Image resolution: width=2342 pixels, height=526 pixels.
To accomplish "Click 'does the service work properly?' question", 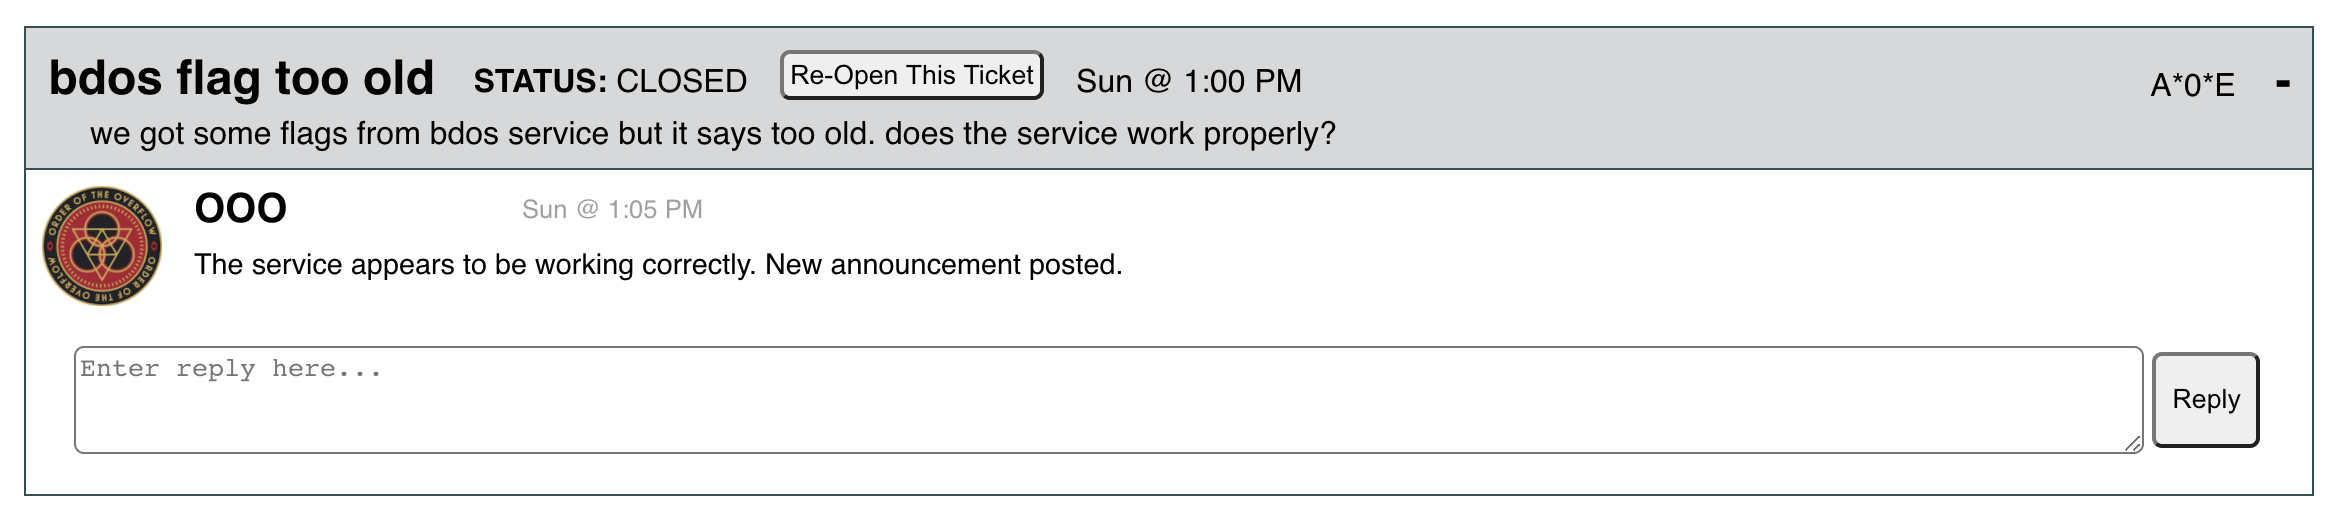I will pos(1110,134).
